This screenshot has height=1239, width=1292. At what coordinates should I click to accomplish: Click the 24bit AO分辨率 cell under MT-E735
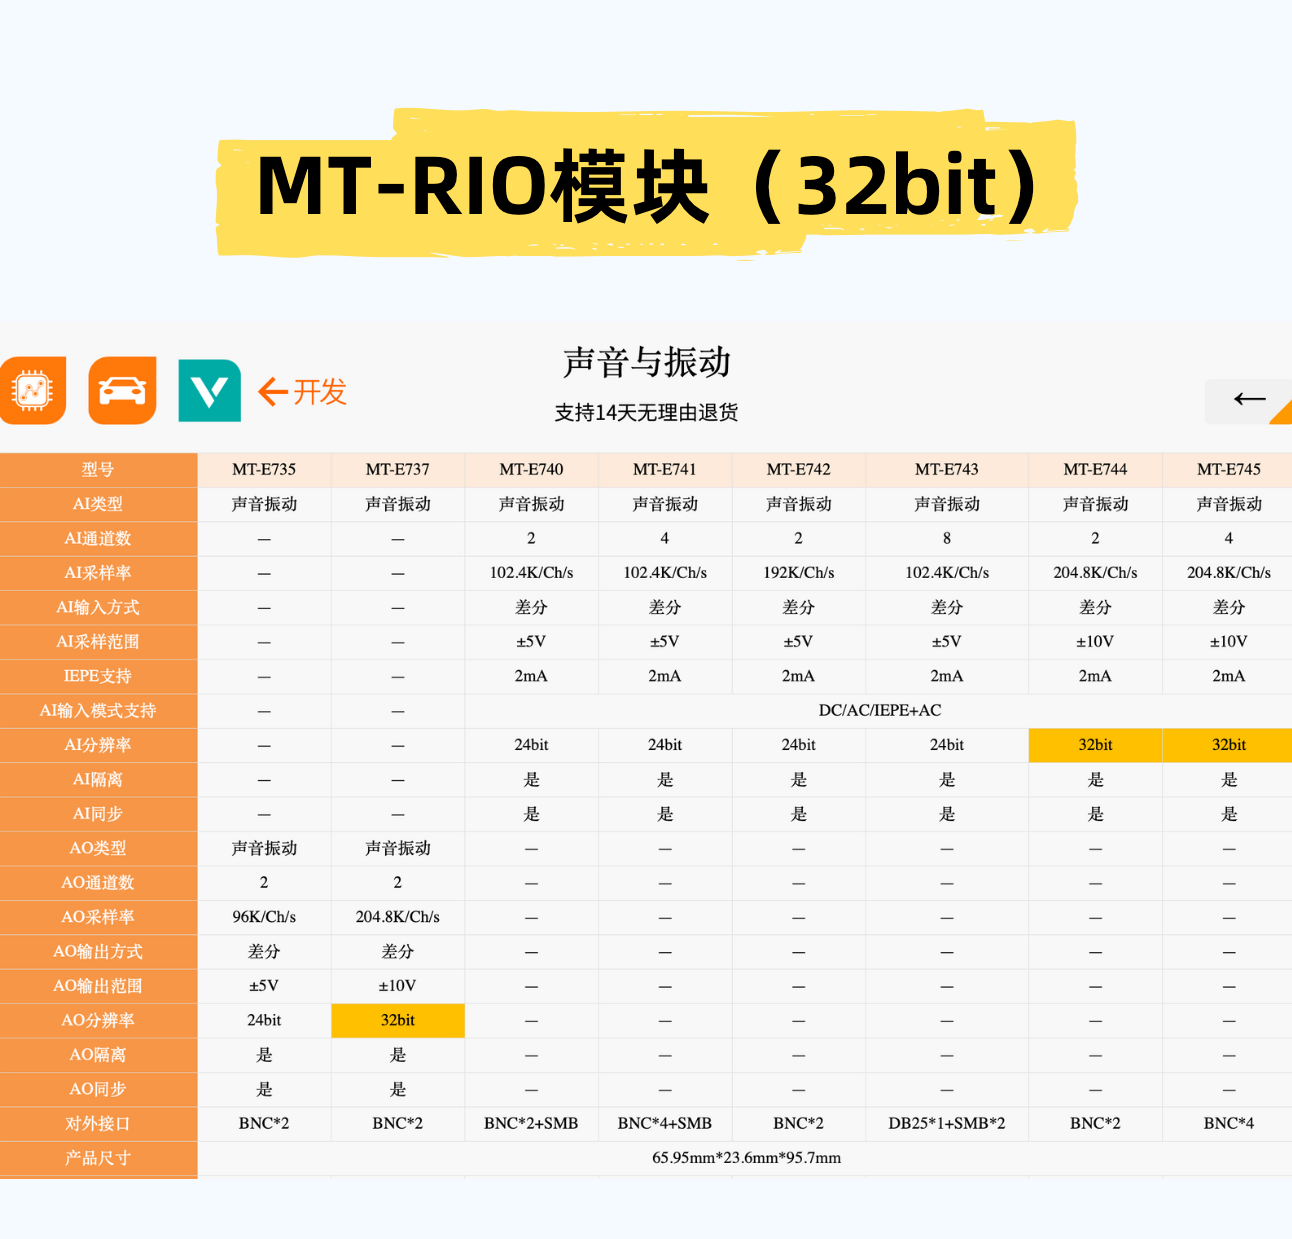(264, 1021)
